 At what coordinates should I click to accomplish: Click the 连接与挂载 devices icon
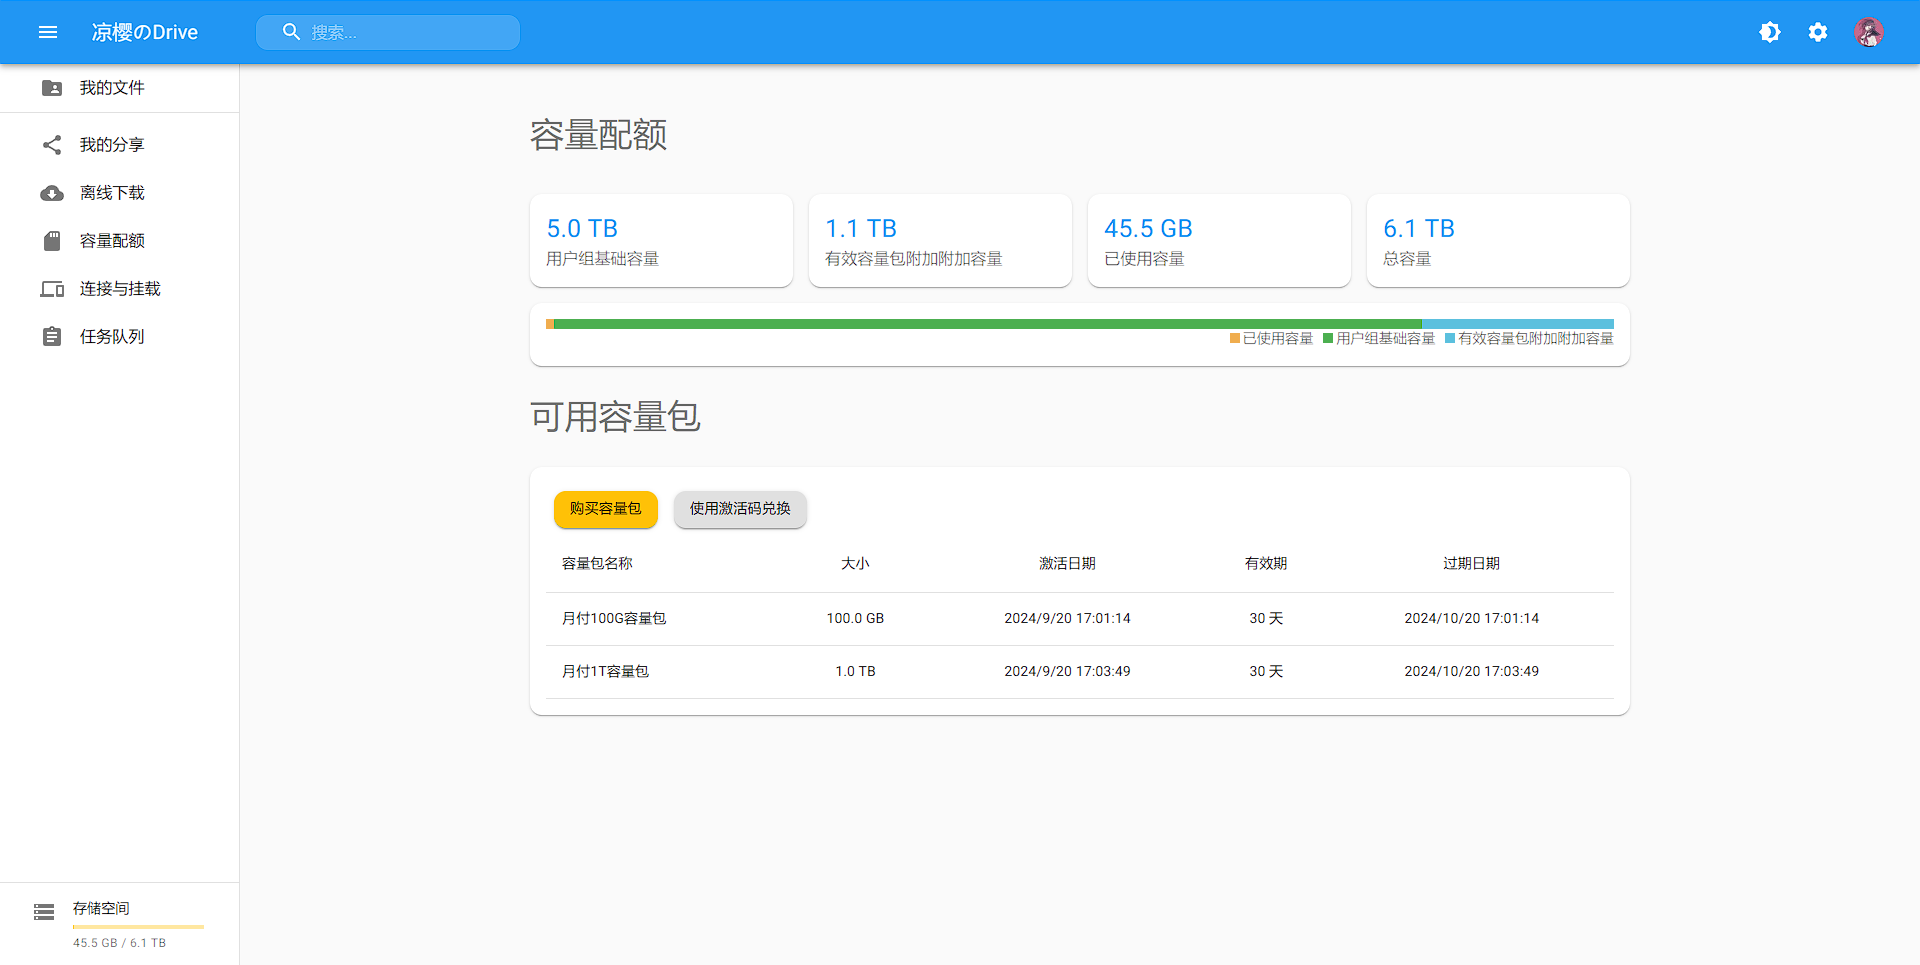tap(52, 289)
